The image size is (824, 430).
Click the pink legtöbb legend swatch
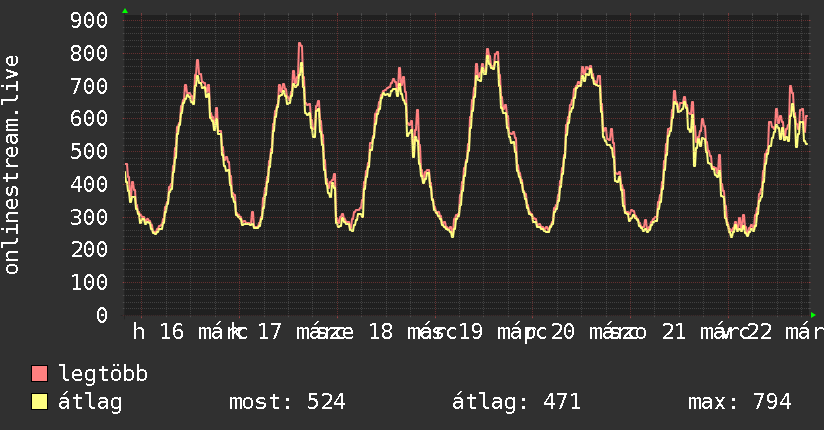(x=39, y=374)
